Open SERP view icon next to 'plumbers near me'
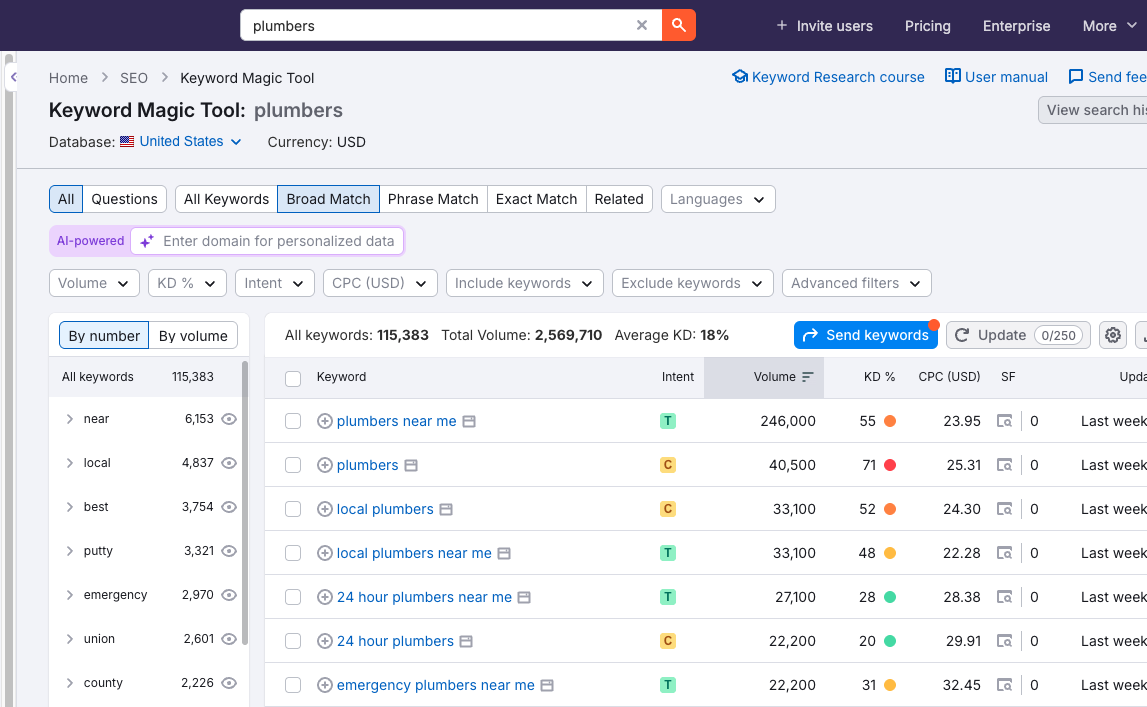The image size is (1147, 707). (x=469, y=421)
